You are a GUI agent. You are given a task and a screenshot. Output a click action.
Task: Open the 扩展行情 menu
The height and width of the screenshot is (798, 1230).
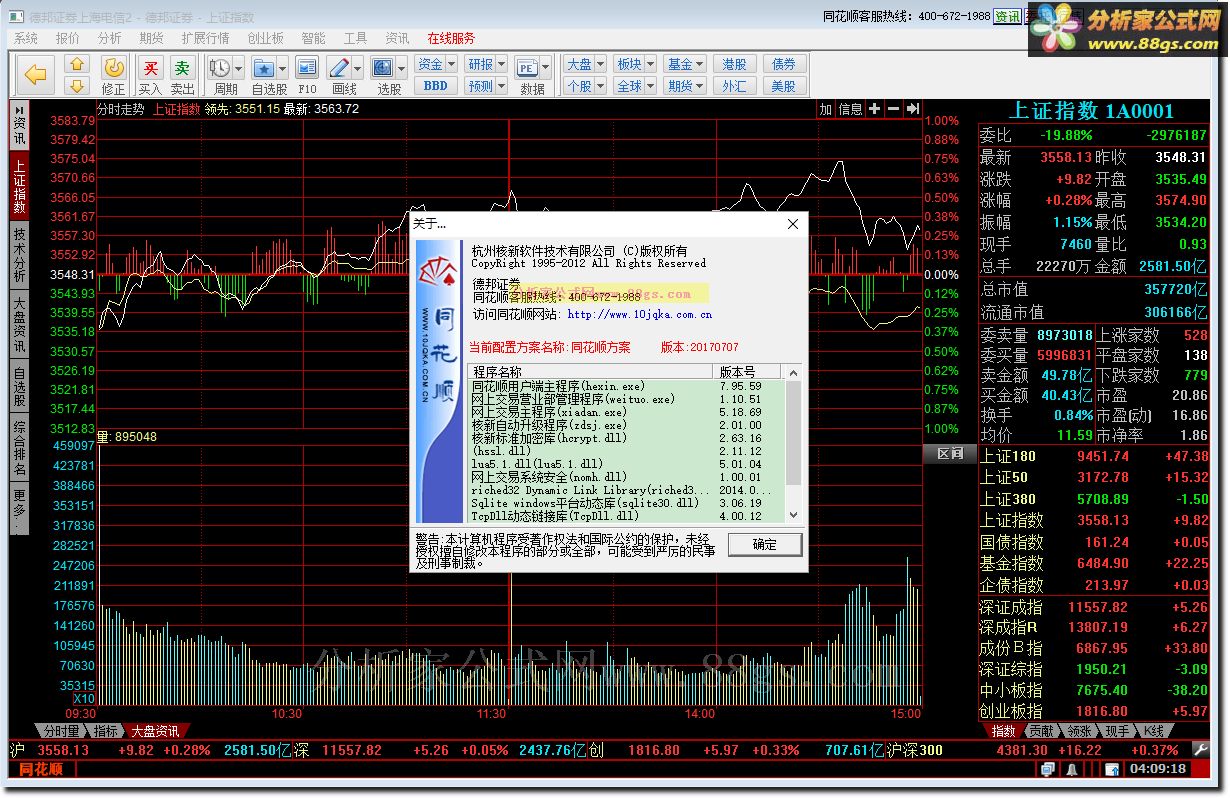pyautogui.click(x=205, y=38)
